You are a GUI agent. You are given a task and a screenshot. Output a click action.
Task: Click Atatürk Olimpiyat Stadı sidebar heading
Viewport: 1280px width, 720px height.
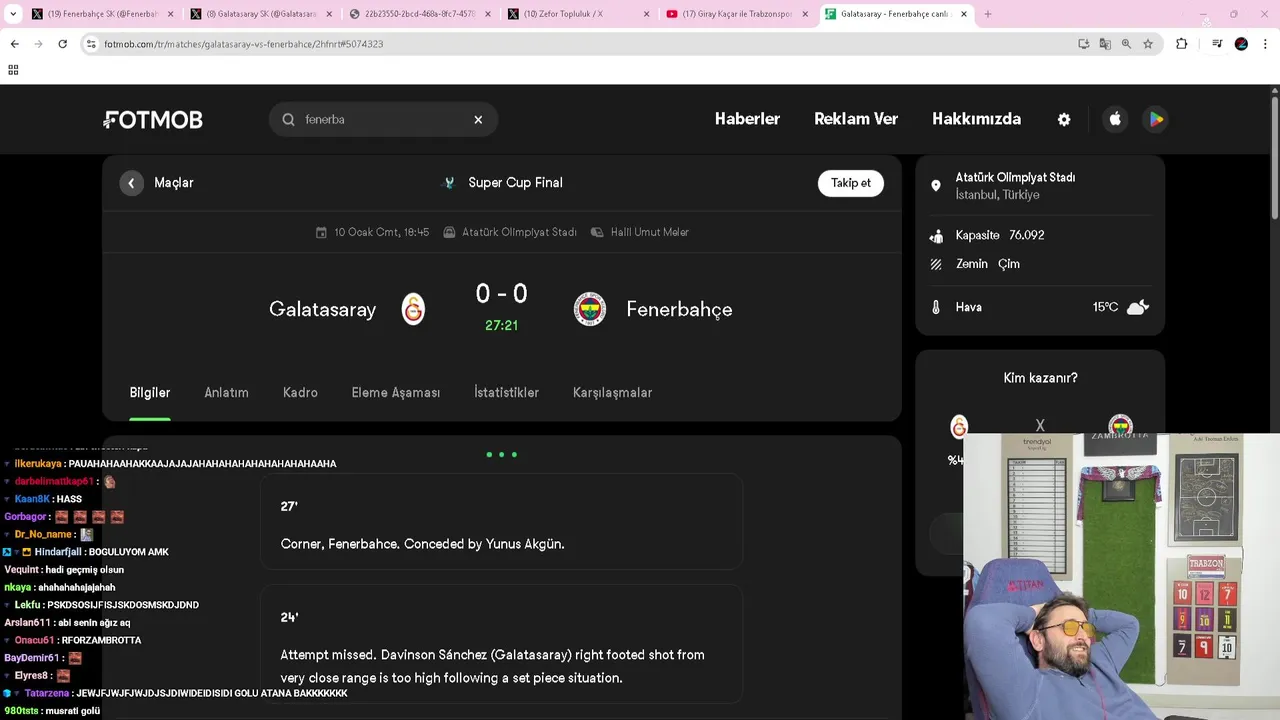pyautogui.click(x=1015, y=177)
